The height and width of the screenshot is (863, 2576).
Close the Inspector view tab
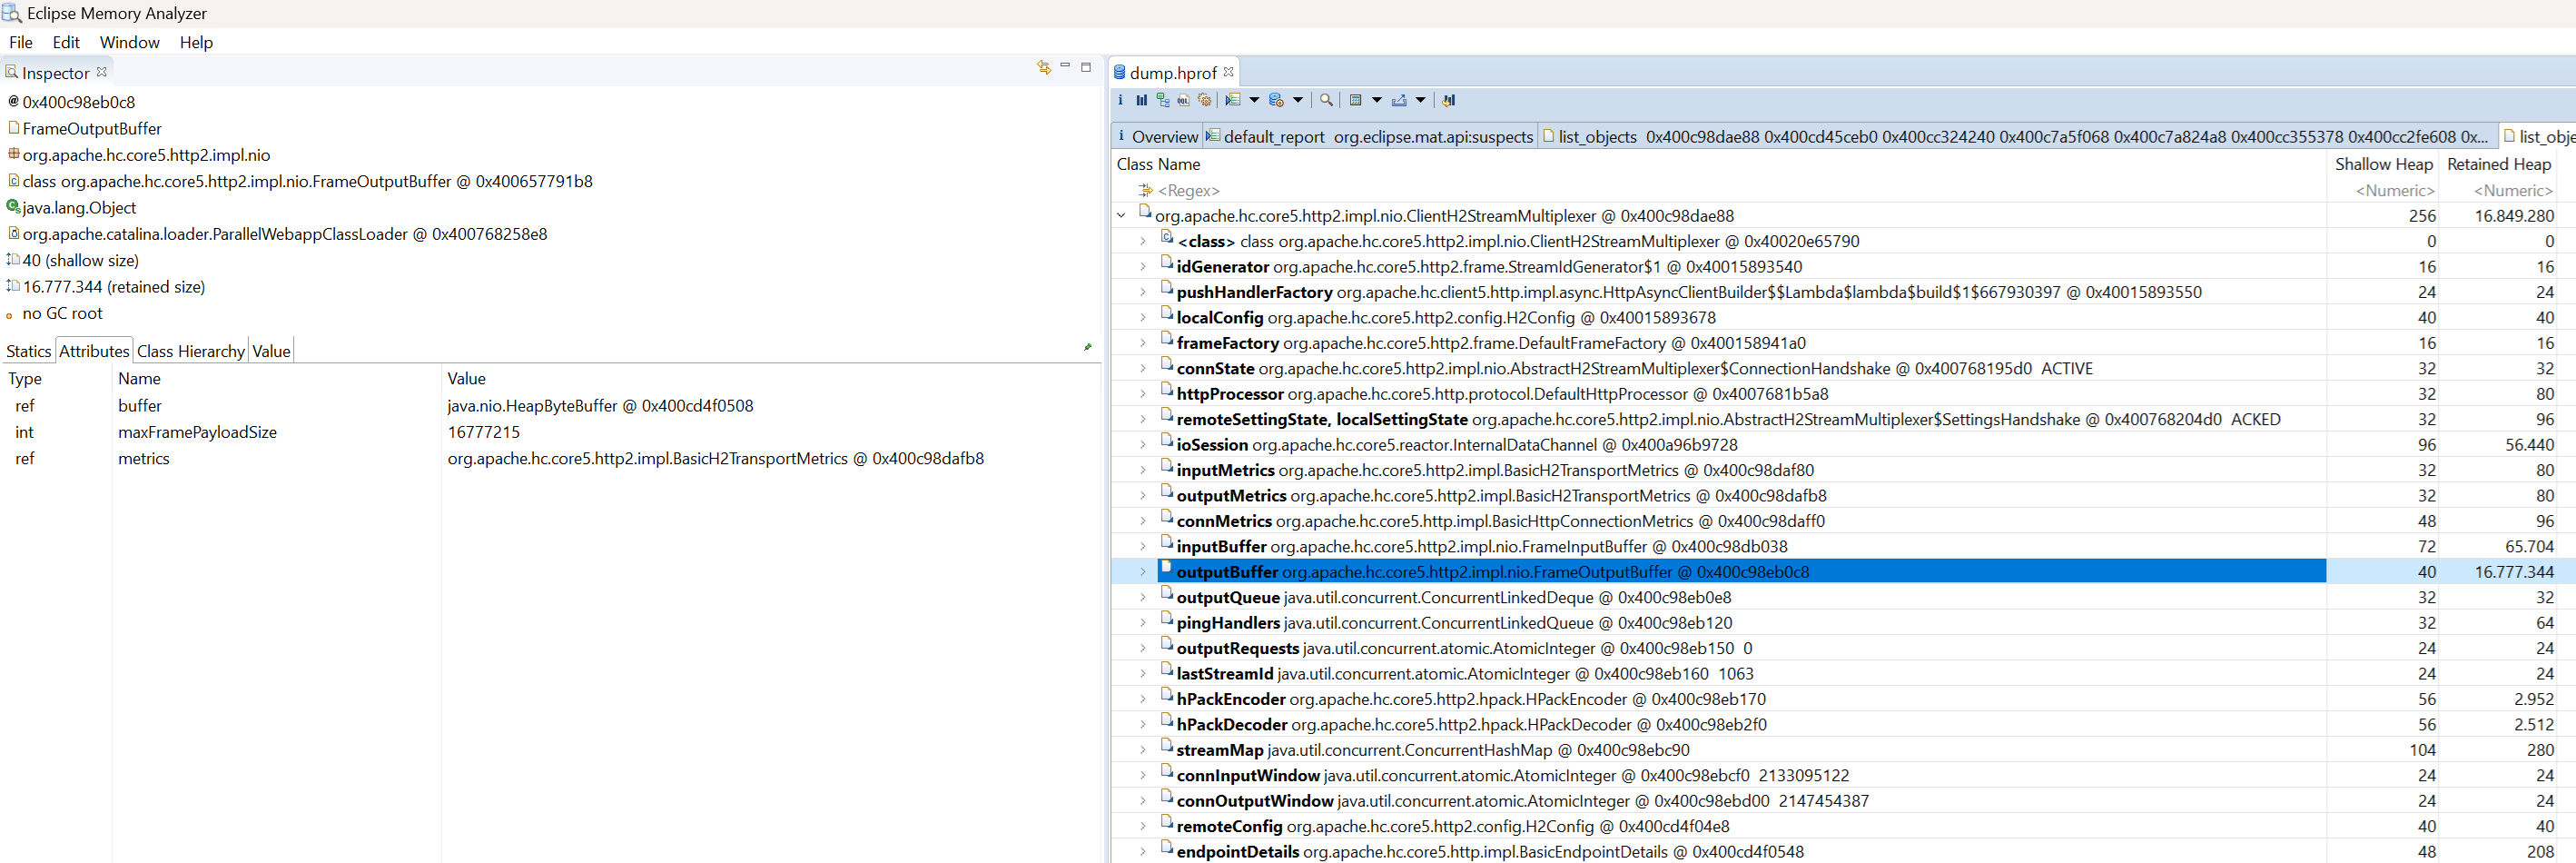coord(102,72)
